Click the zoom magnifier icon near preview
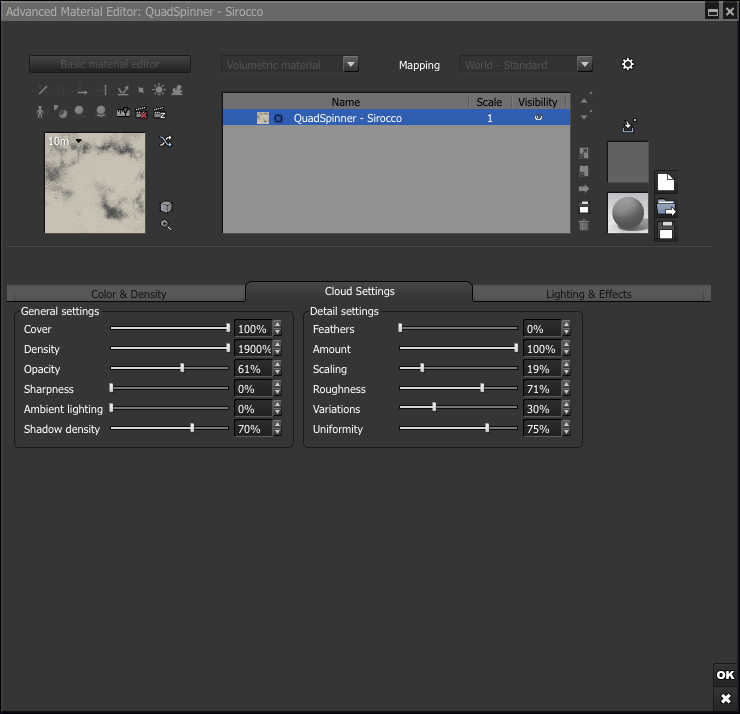The height and width of the screenshot is (714, 740). coord(166,225)
